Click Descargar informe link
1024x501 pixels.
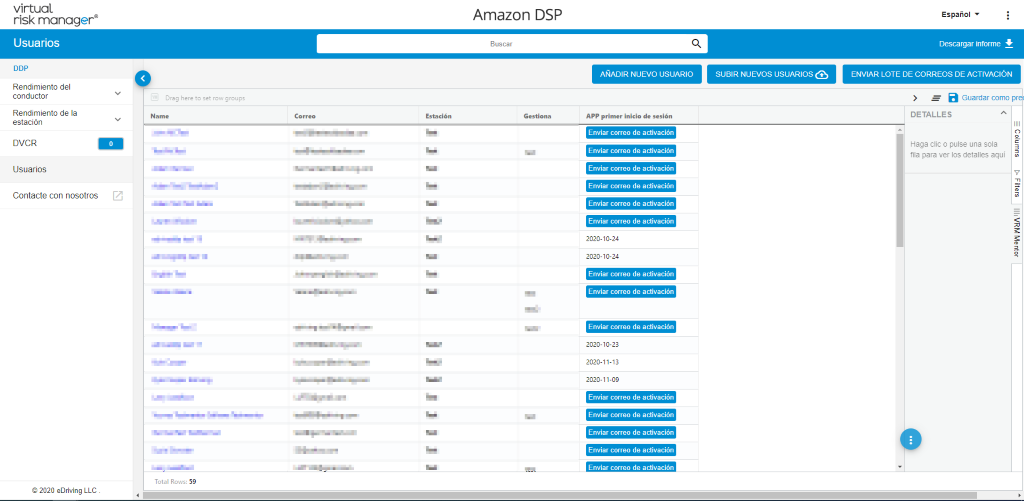[x=969, y=44]
